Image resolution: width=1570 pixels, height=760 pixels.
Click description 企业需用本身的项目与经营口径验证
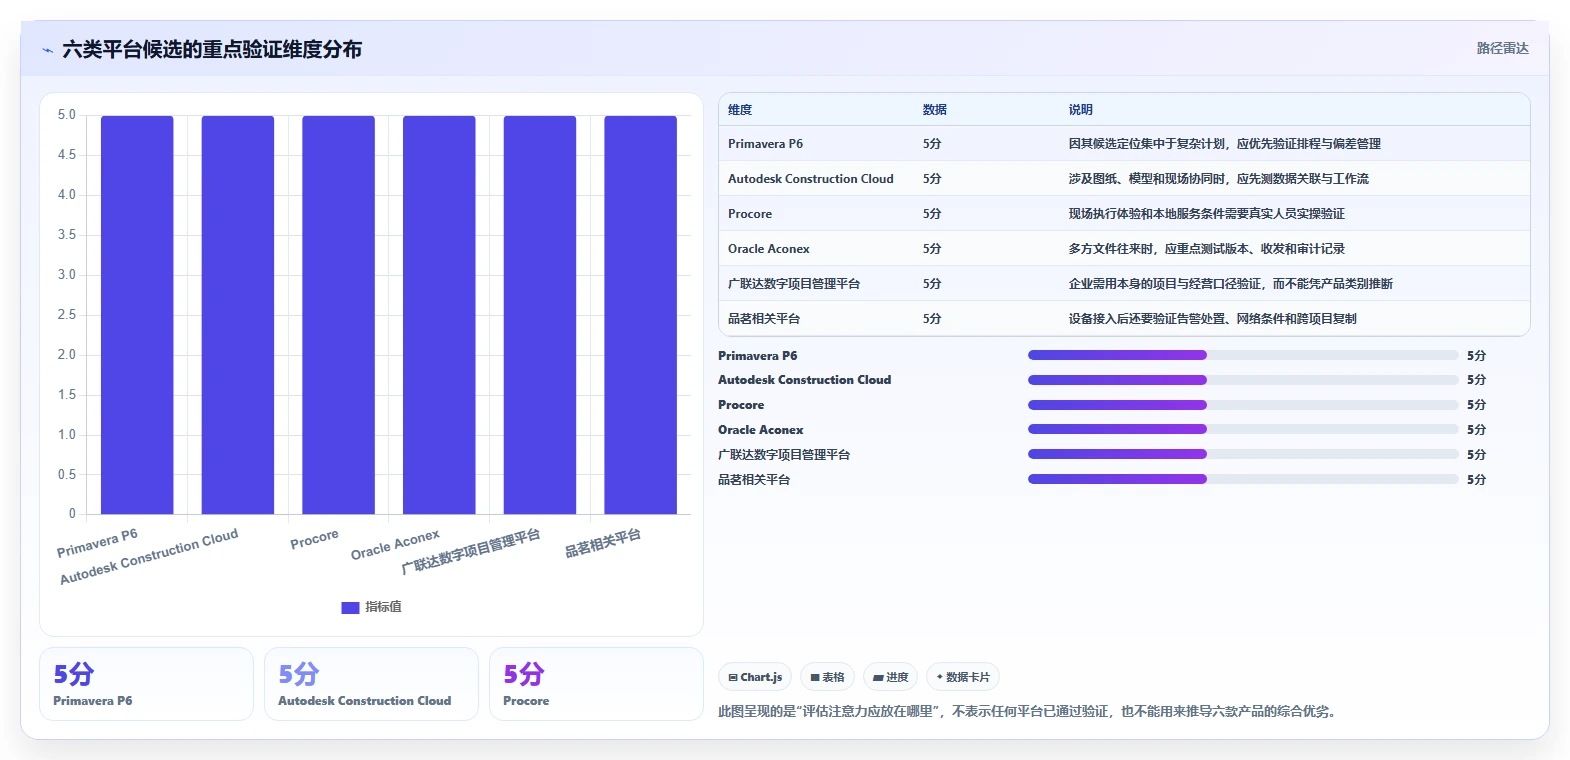pyautogui.click(x=1230, y=284)
